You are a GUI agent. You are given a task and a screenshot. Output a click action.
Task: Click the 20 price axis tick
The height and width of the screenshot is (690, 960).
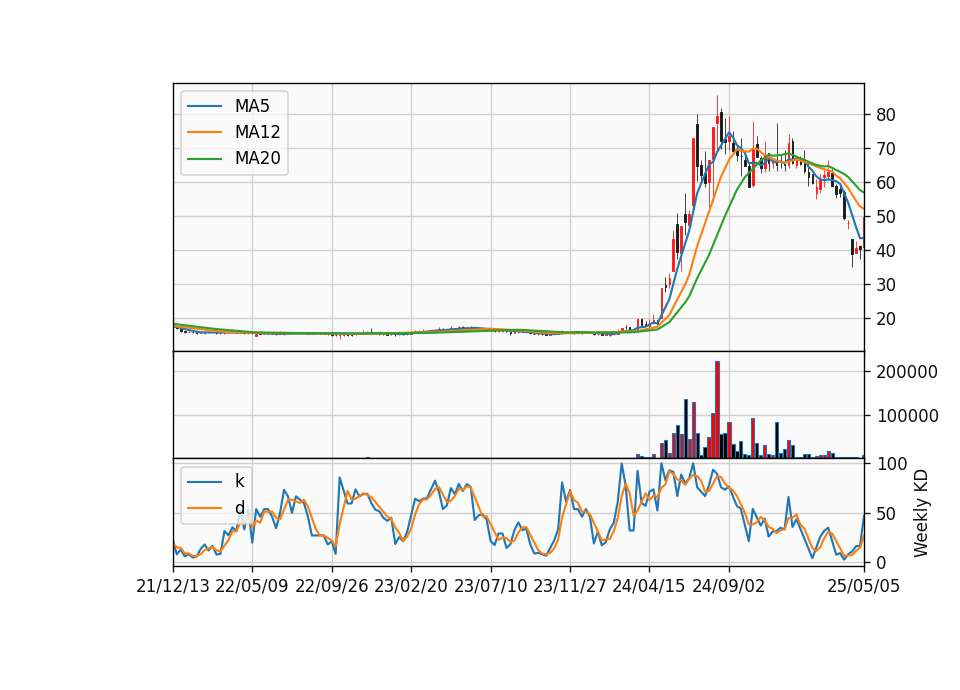(x=885, y=319)
